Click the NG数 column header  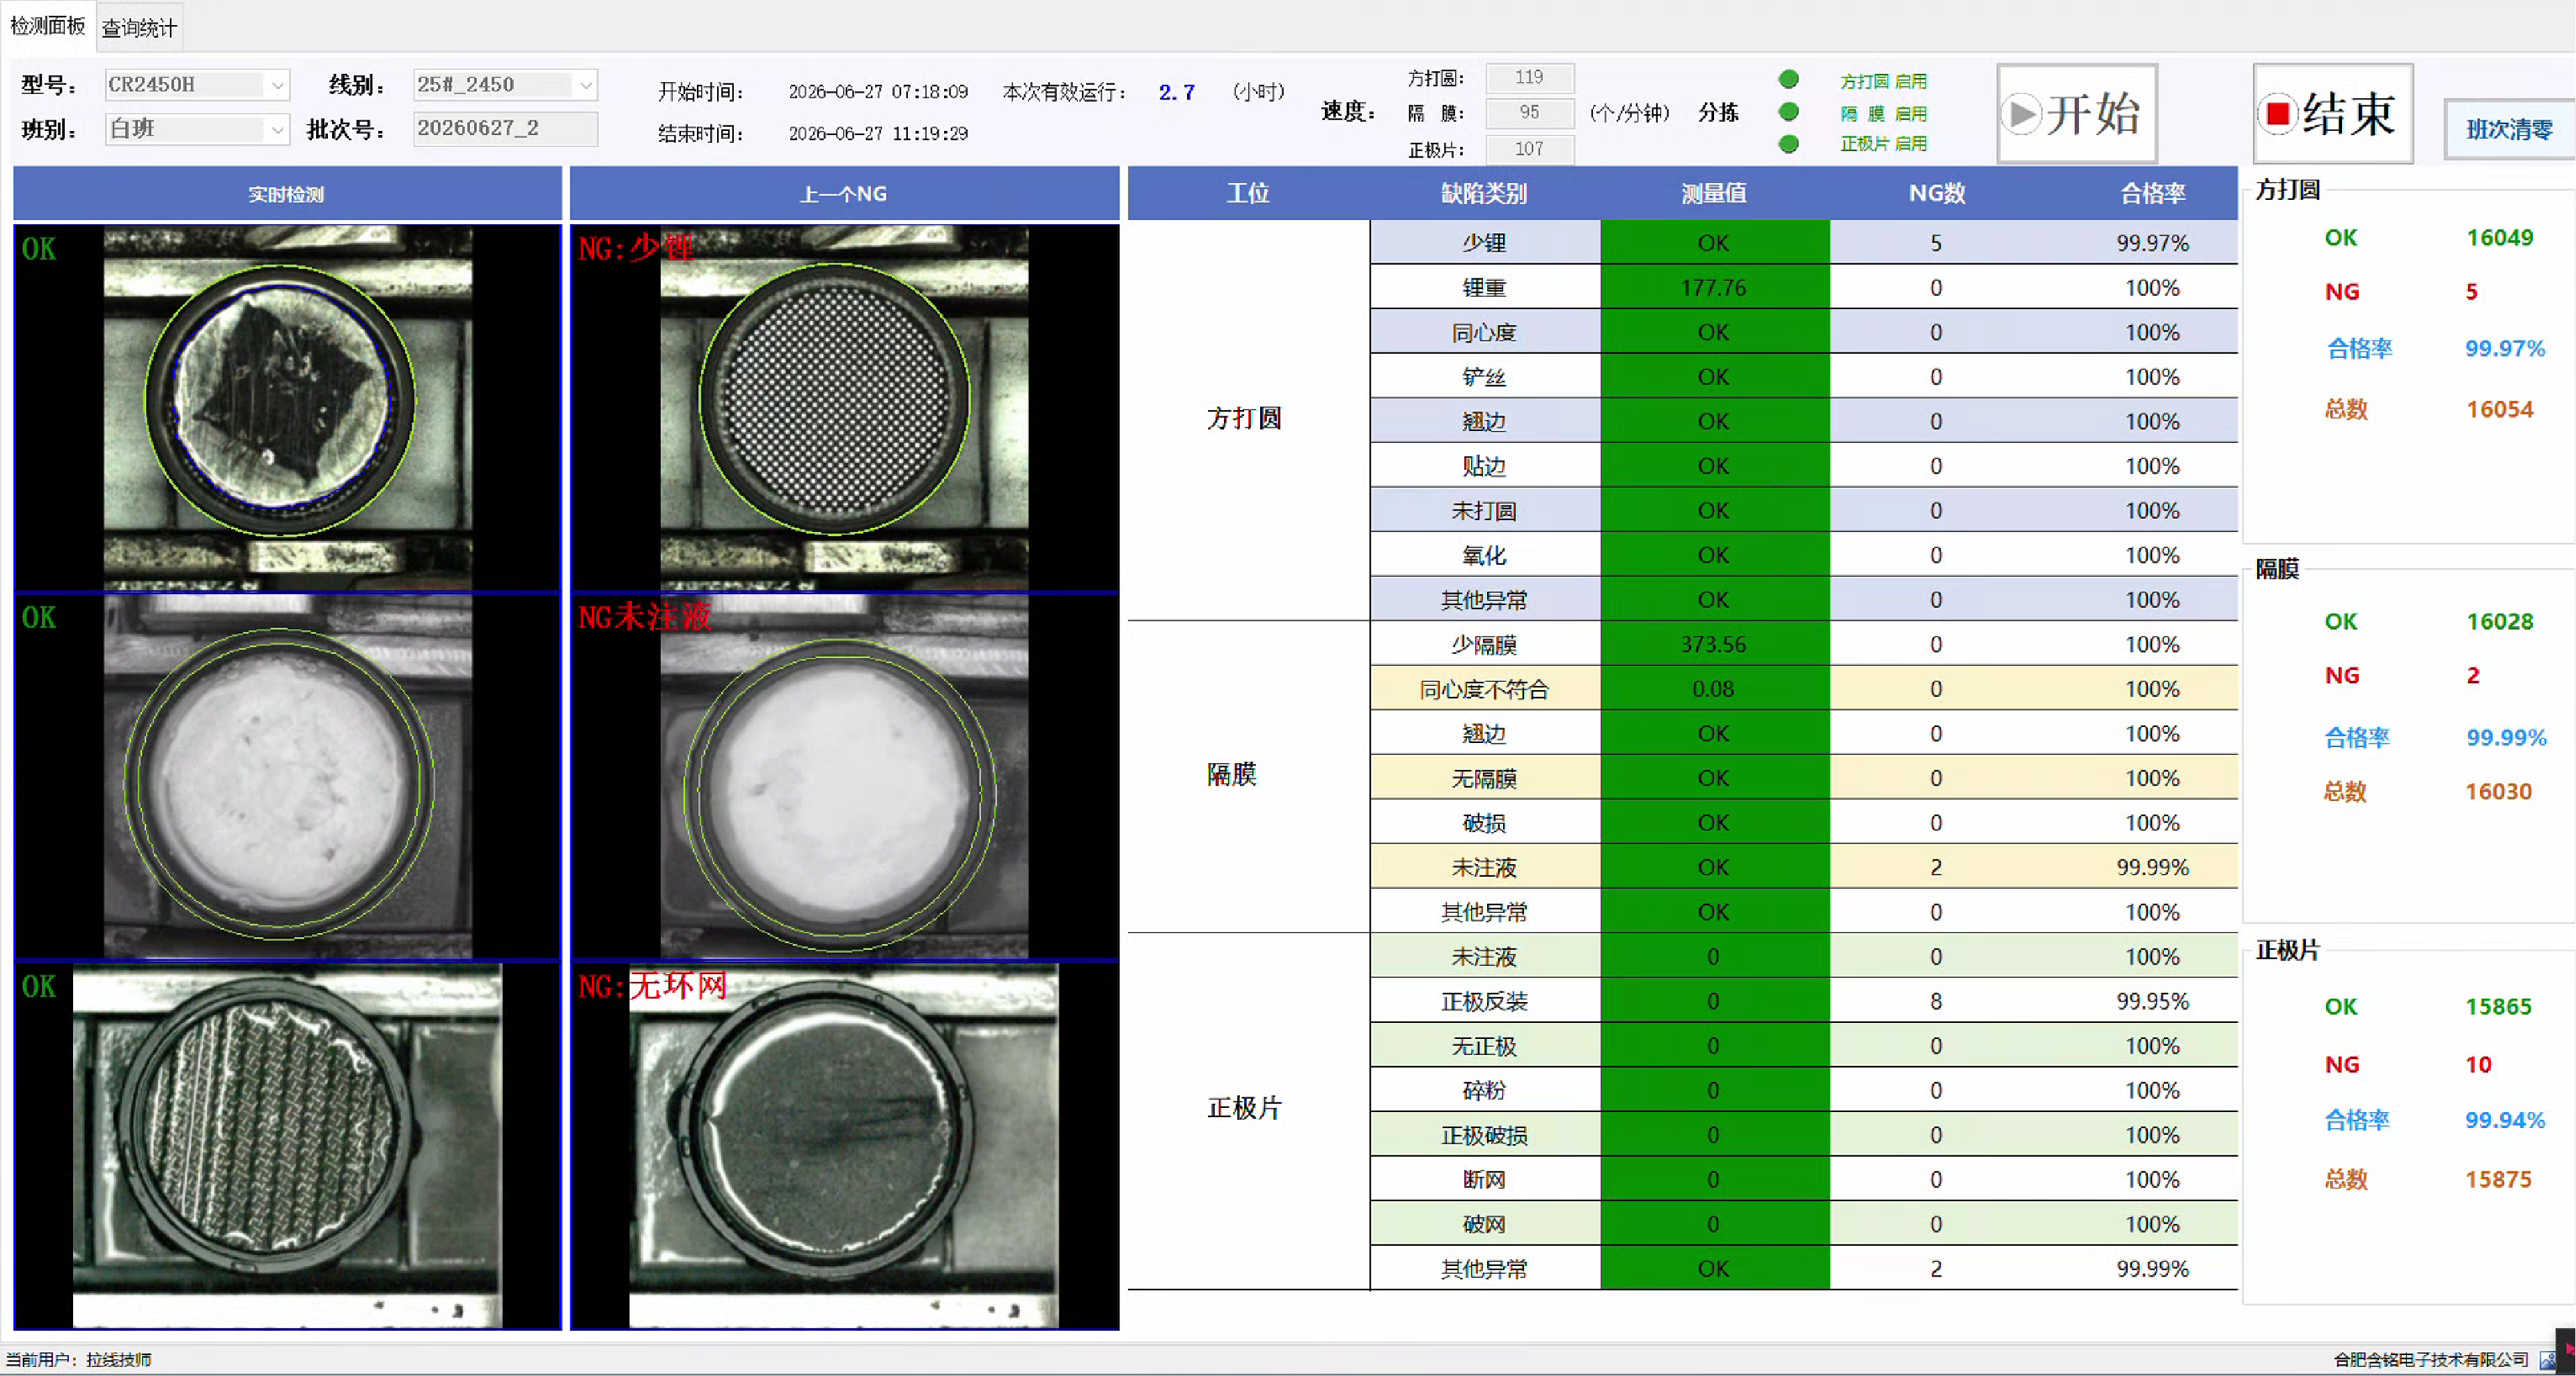(x=1937, y=194)
